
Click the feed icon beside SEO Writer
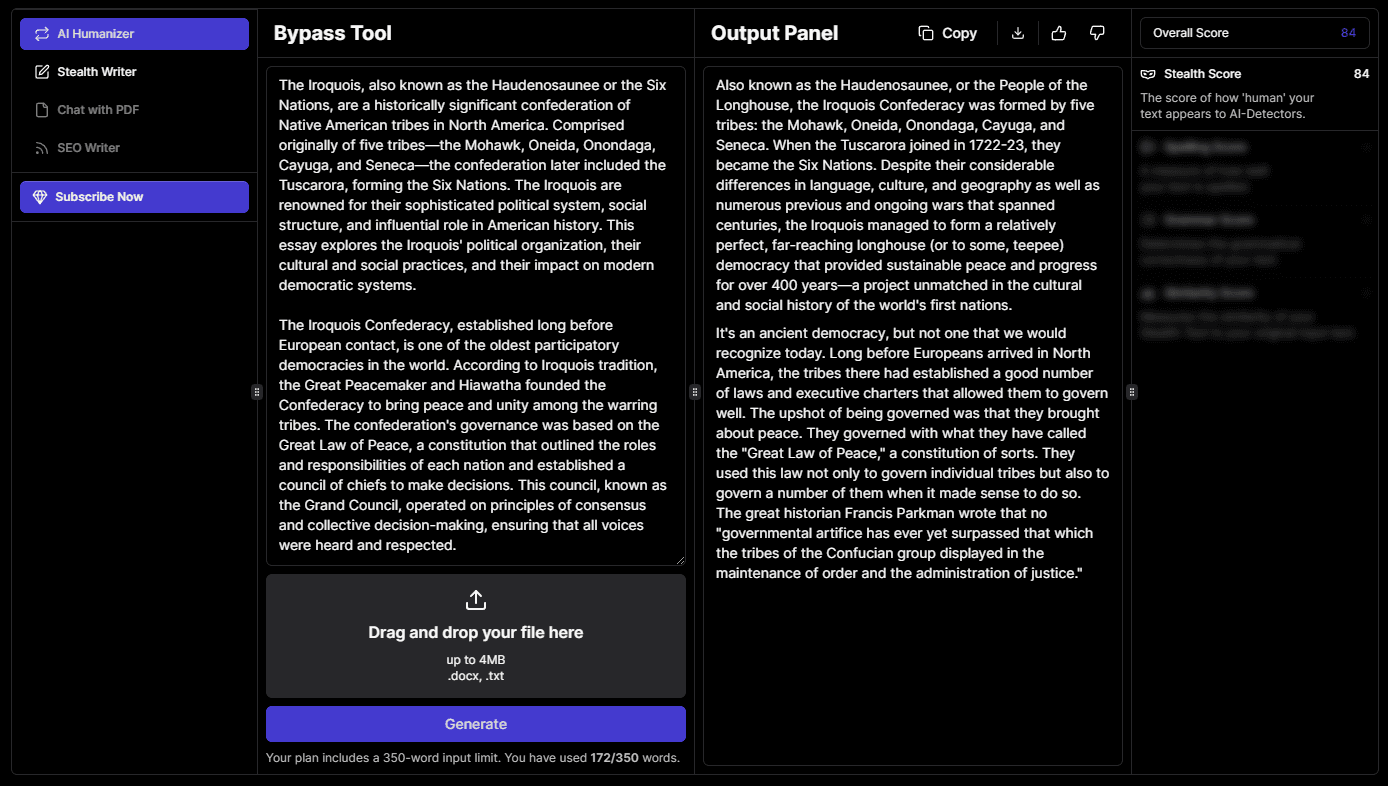pos(41,148)
